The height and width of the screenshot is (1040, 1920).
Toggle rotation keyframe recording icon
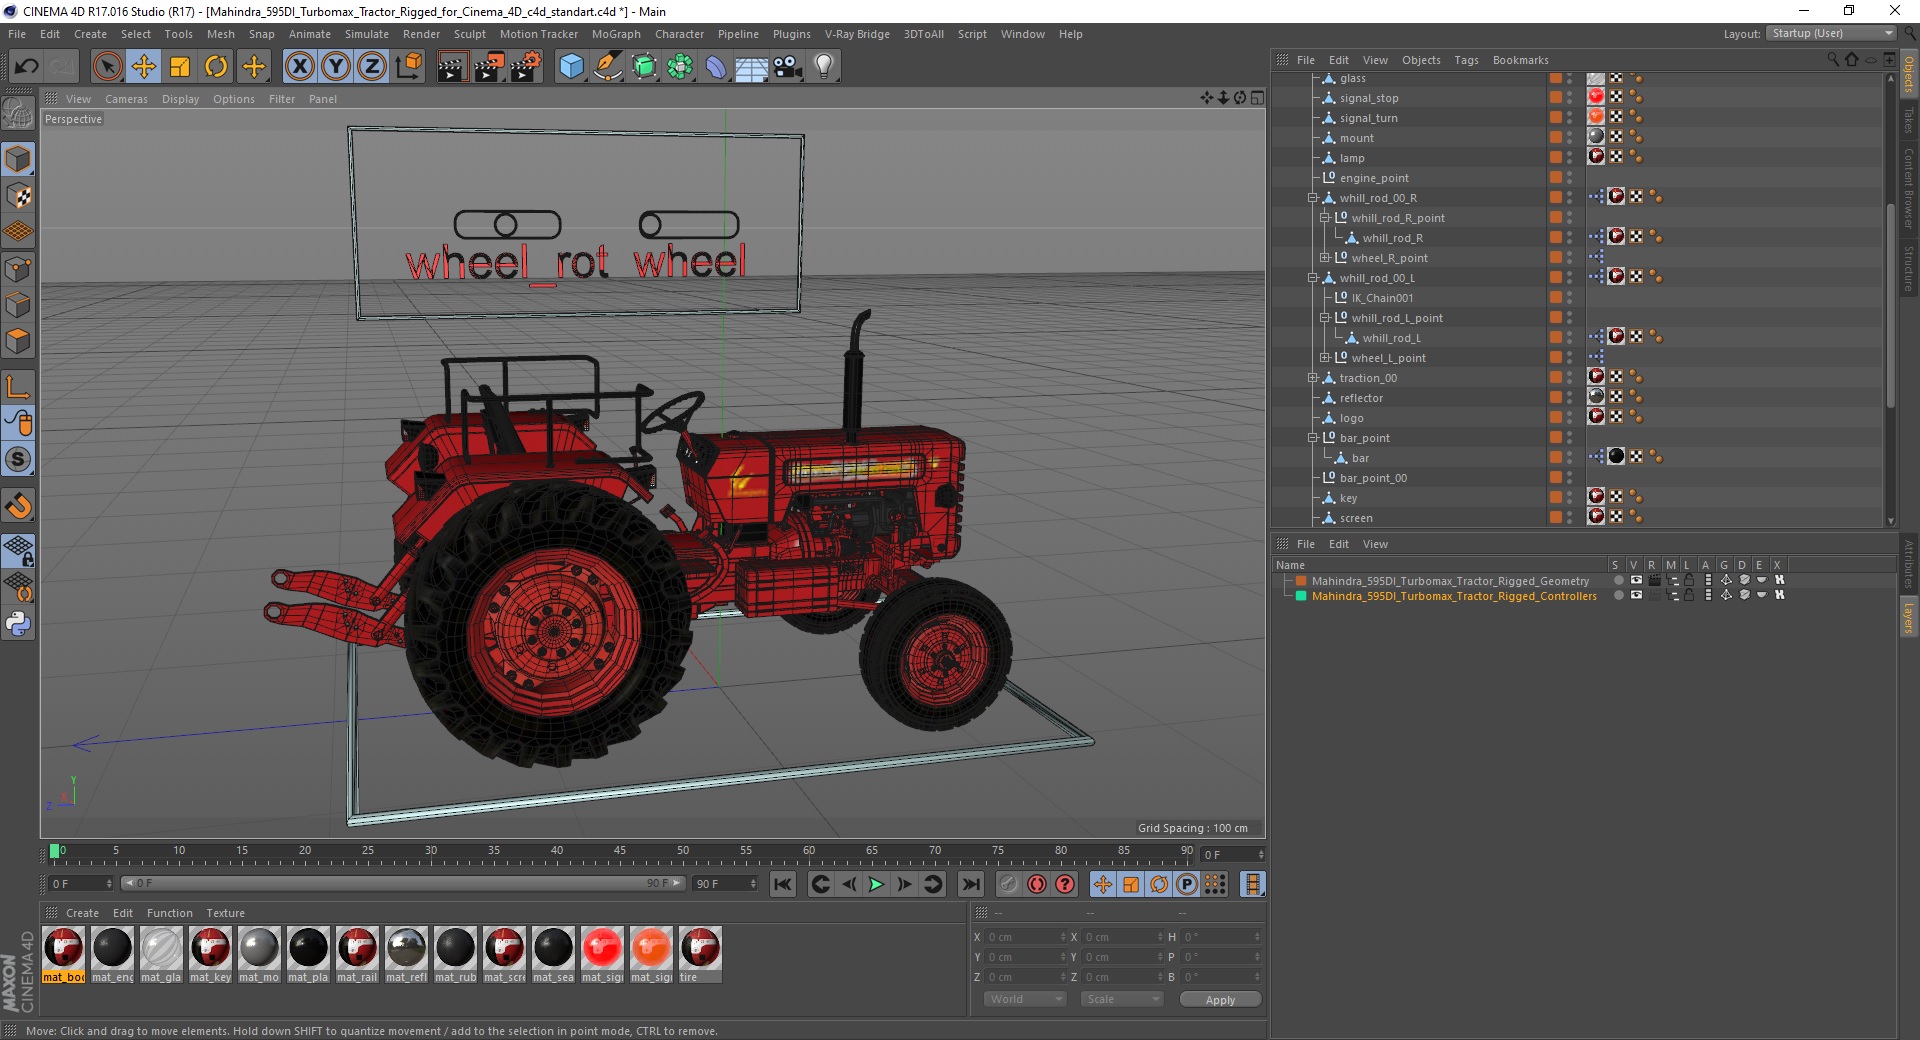pyautogui.click(x=1159, y=884)
